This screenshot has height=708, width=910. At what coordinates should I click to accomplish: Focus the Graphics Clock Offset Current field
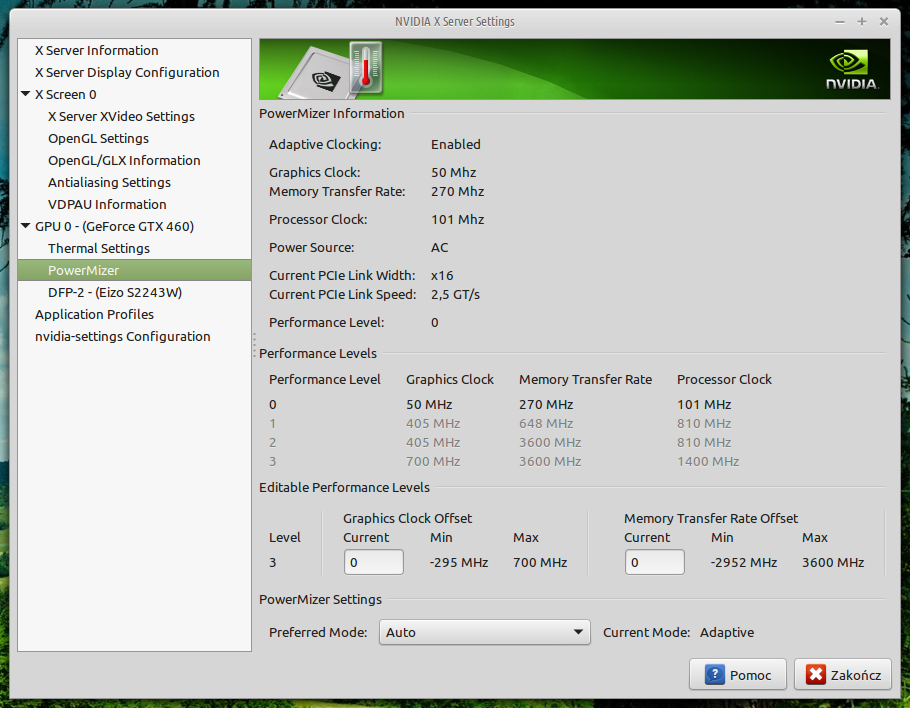click(x=374, y=562)
